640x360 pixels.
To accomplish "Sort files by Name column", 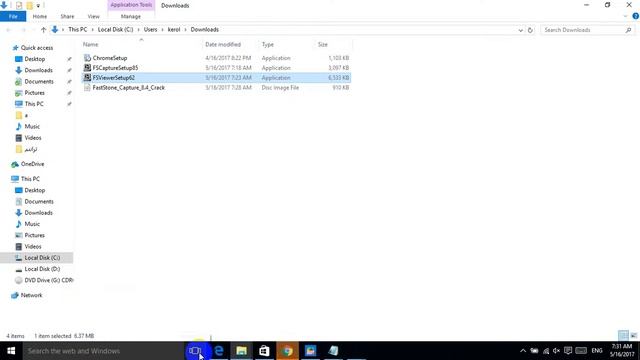I will click(91, 44).
